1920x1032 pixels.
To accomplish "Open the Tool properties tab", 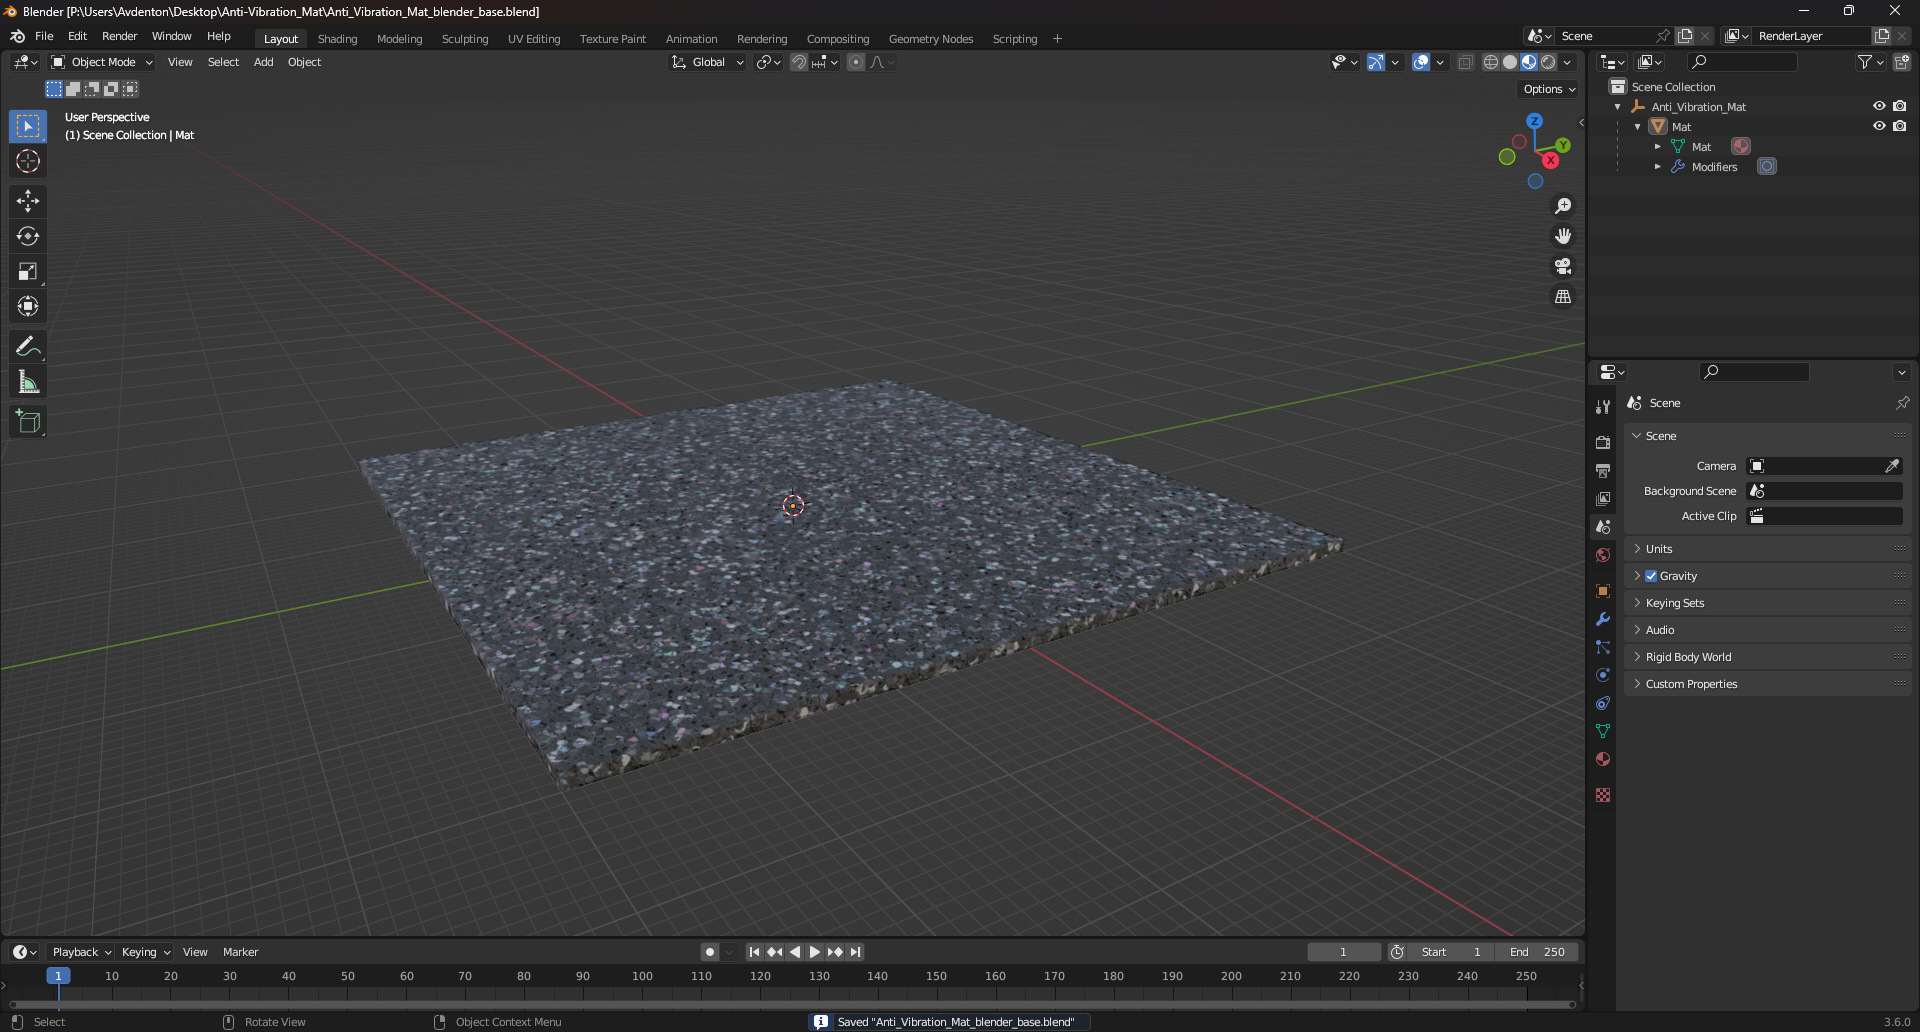I will (1603, 407).
